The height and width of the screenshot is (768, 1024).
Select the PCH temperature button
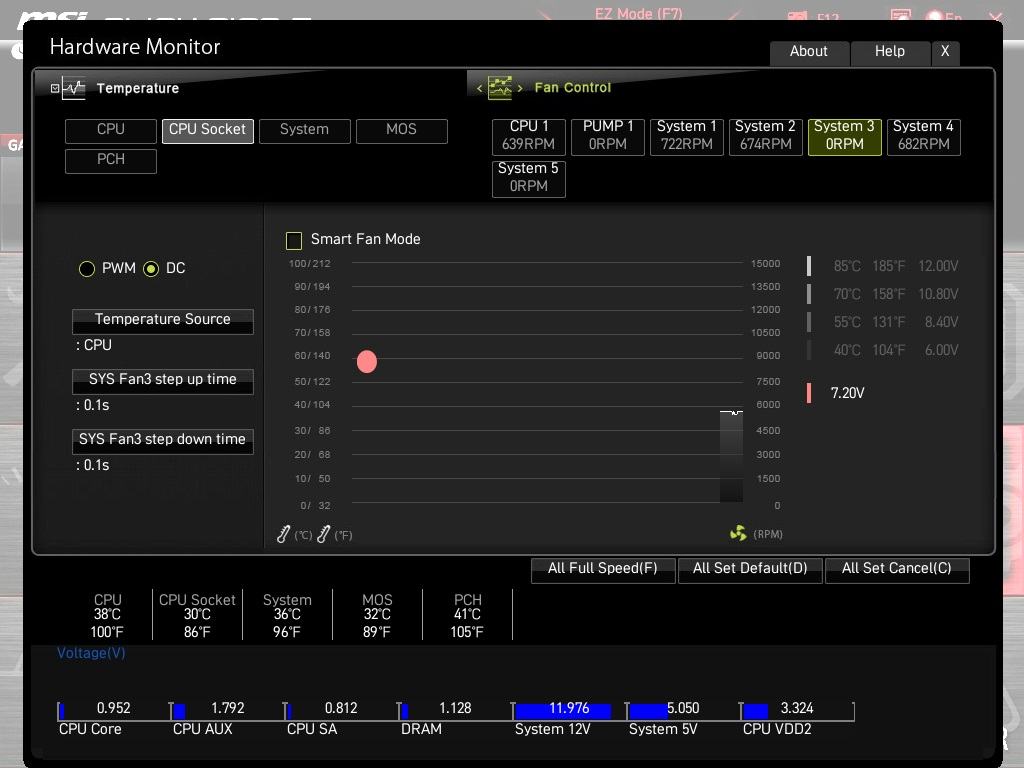click(x=111, y=160)
